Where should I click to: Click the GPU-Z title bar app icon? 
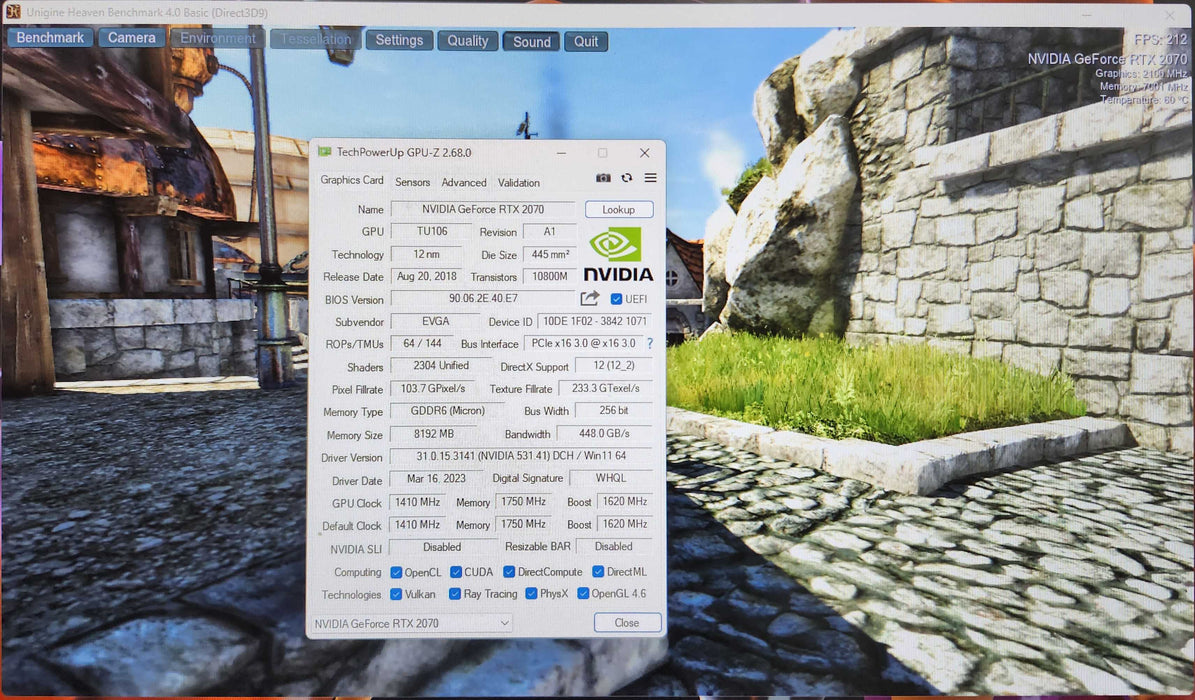point(325,152)
